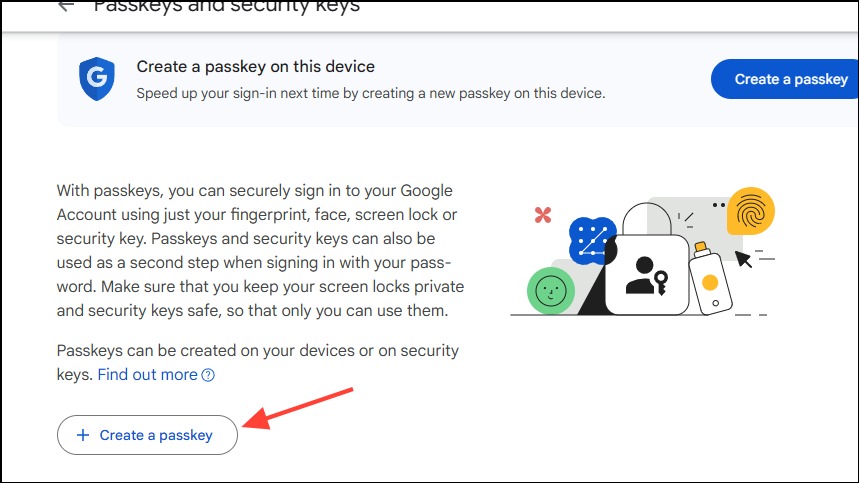This screenshot has width=859, height=483.
Task: Open the Find out more link
Action: point(147,375)
